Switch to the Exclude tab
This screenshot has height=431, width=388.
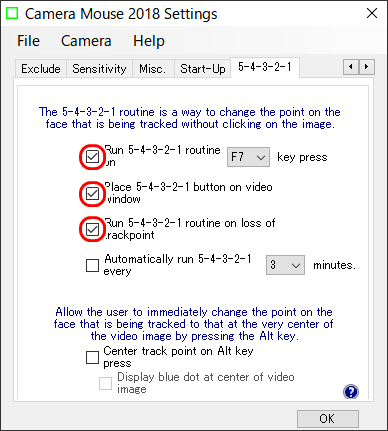coord(41,69)
